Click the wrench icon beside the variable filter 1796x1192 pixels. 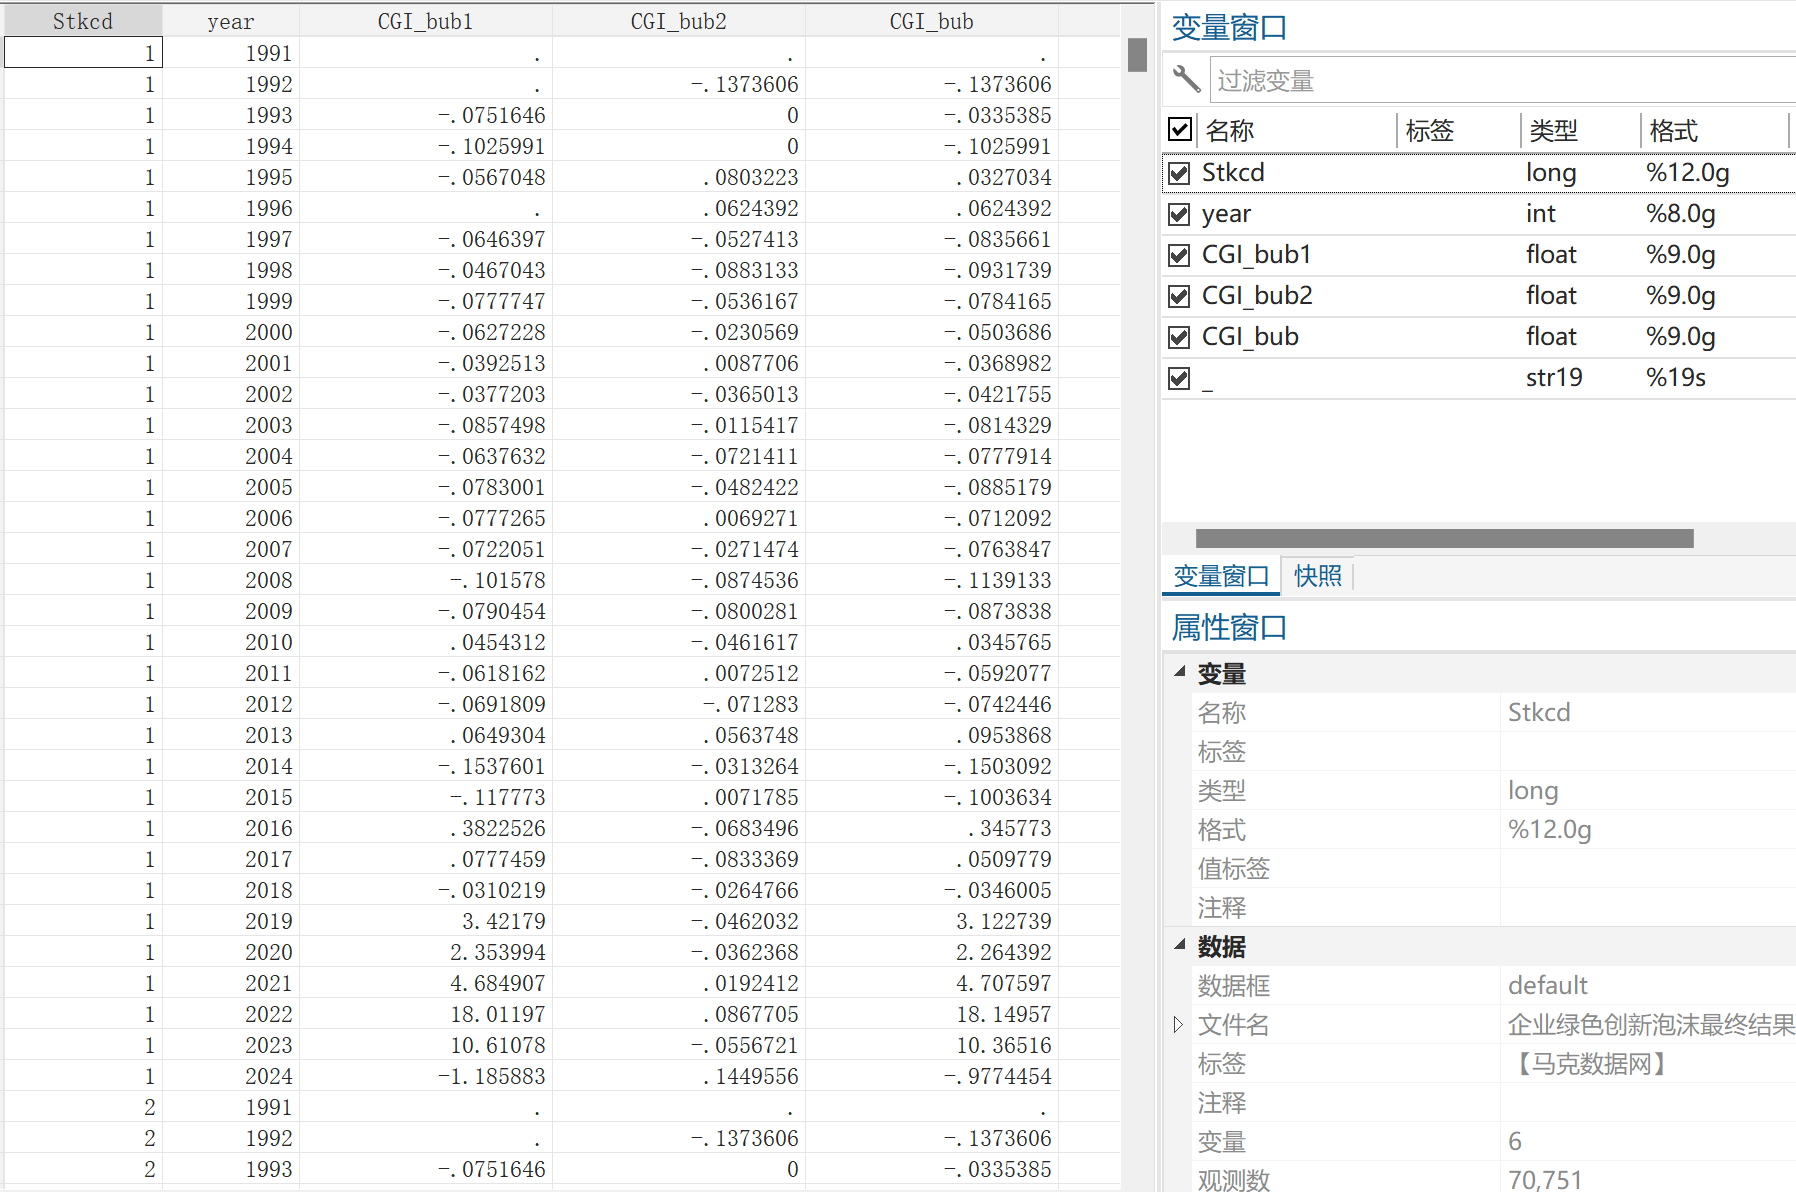coord(1186,79)
